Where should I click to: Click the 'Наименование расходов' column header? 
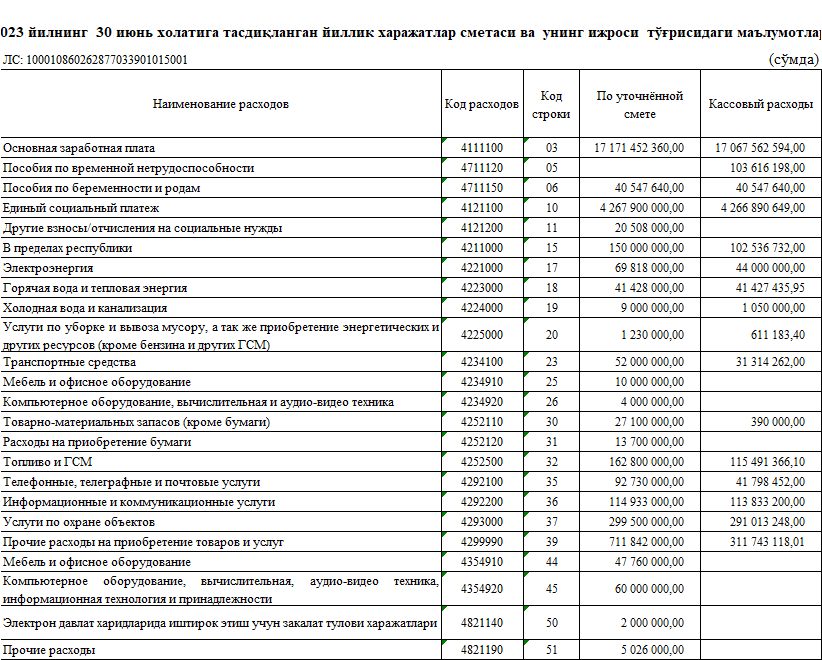(x=220, y=104)
